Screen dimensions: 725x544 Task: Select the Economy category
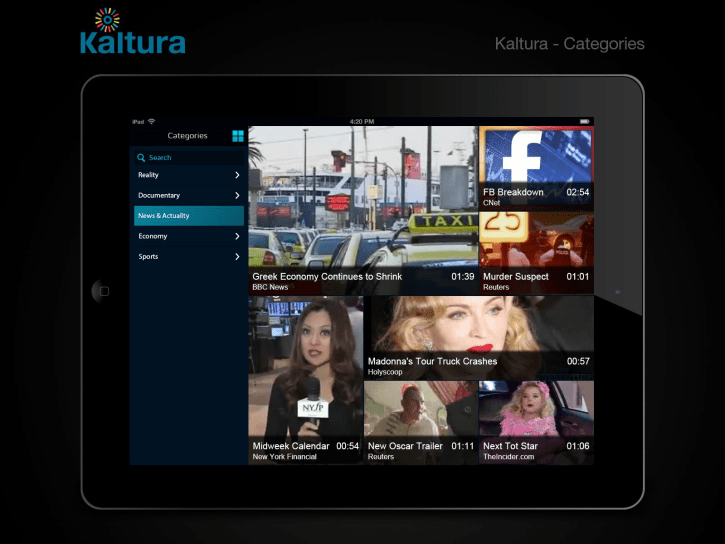point(189,236)
